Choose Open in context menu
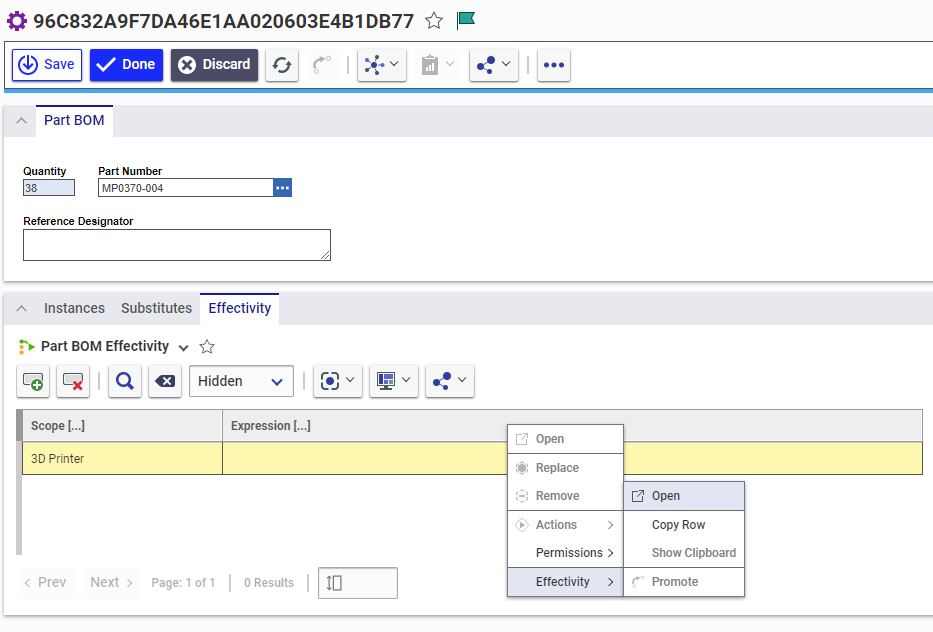The image size is (933, 632). [x=565, y=439]
